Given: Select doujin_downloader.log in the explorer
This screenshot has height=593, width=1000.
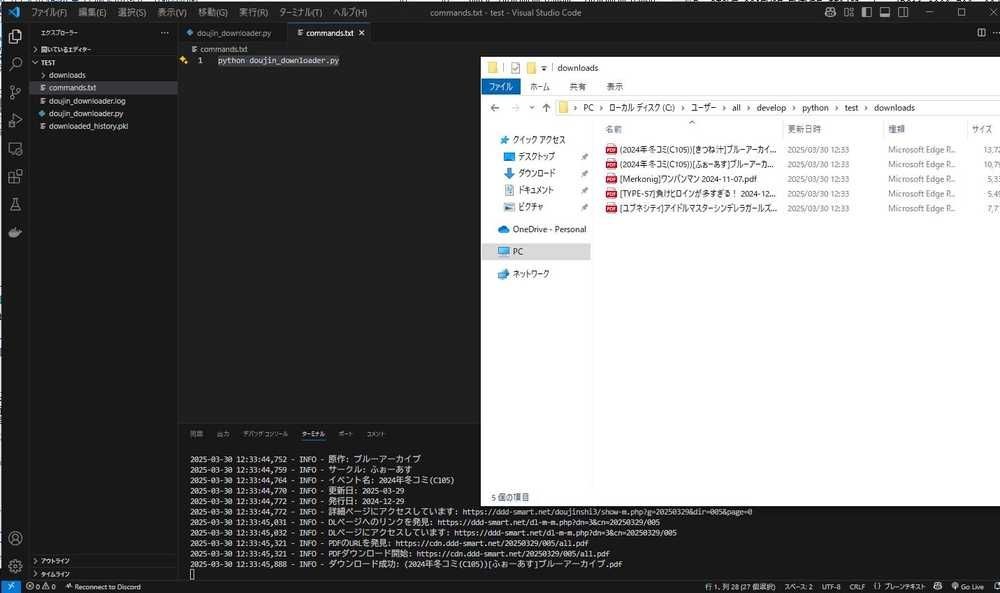Looking at the screenshot, I should coord(87,101).
